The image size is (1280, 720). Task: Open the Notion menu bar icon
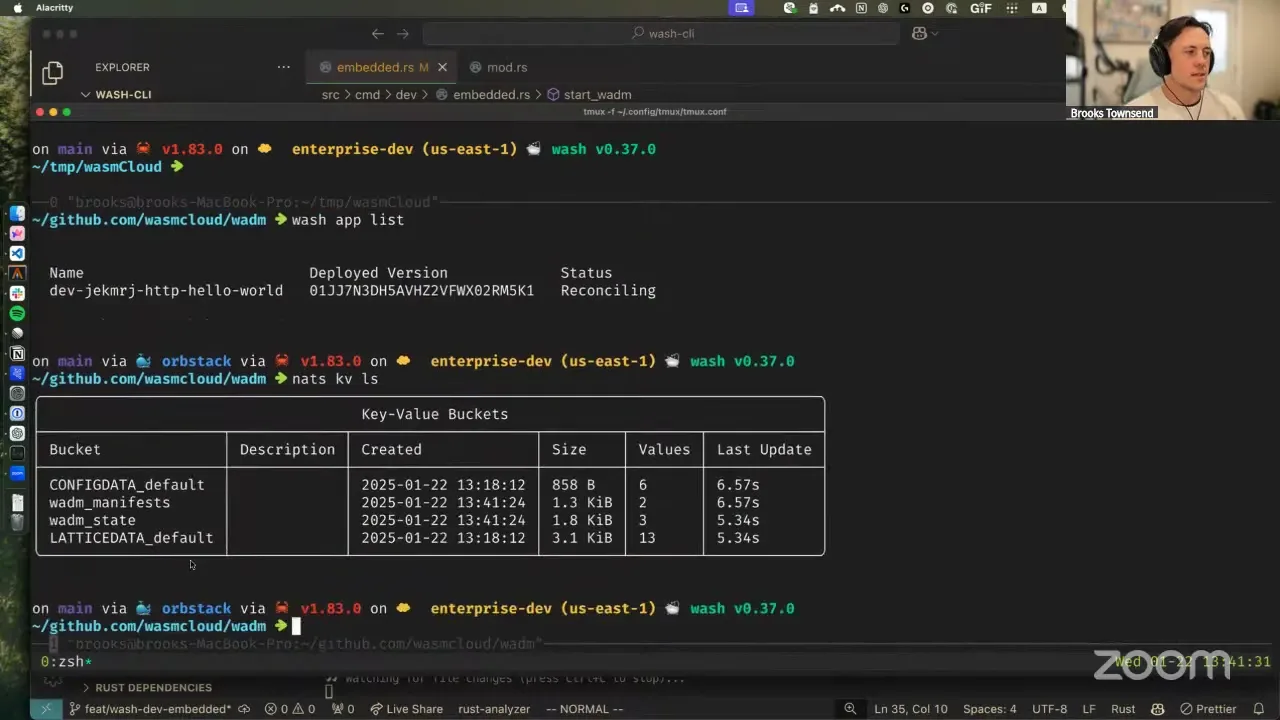tap(860, 8)
